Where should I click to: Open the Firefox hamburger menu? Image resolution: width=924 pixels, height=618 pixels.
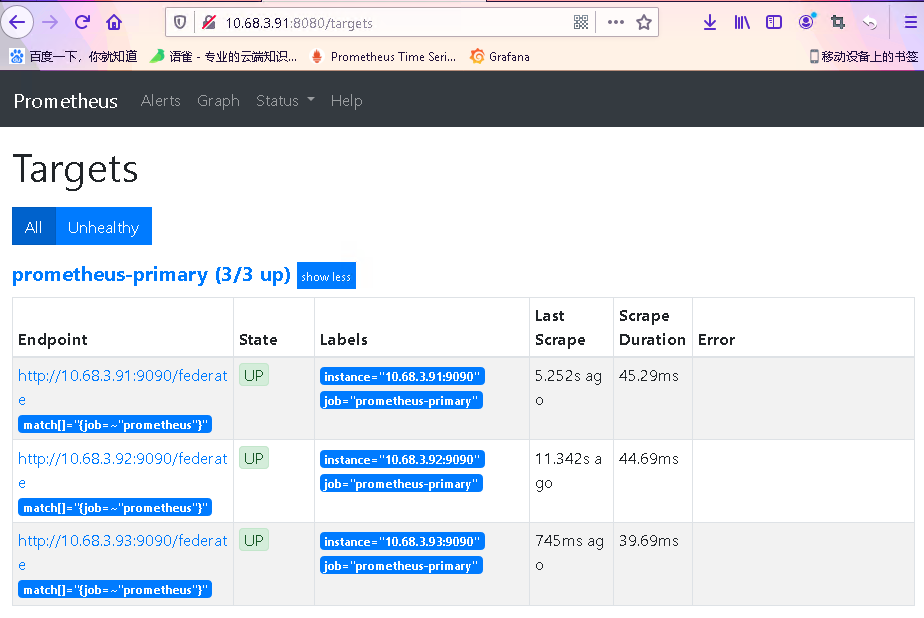click(x=910, y=22)
